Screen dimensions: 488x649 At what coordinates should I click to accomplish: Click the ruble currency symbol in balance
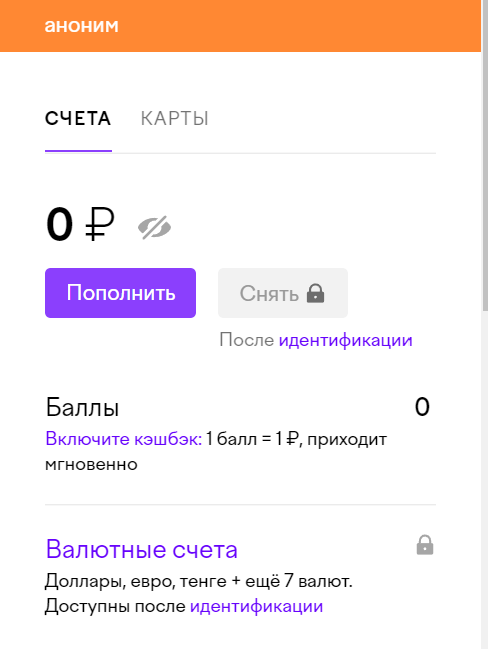[100, 225]
